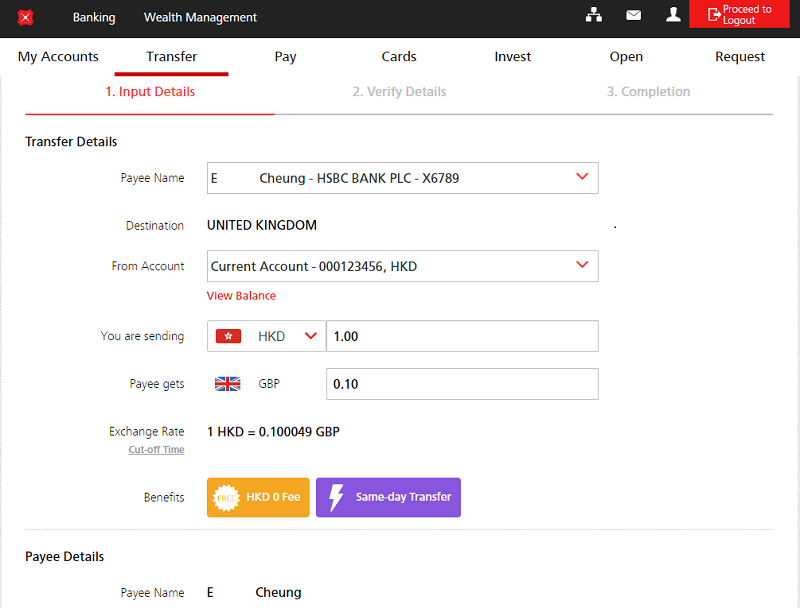This screenshot has height=608, width=800.
Task: Click the user profile icon
Action: tap(673, 15)
